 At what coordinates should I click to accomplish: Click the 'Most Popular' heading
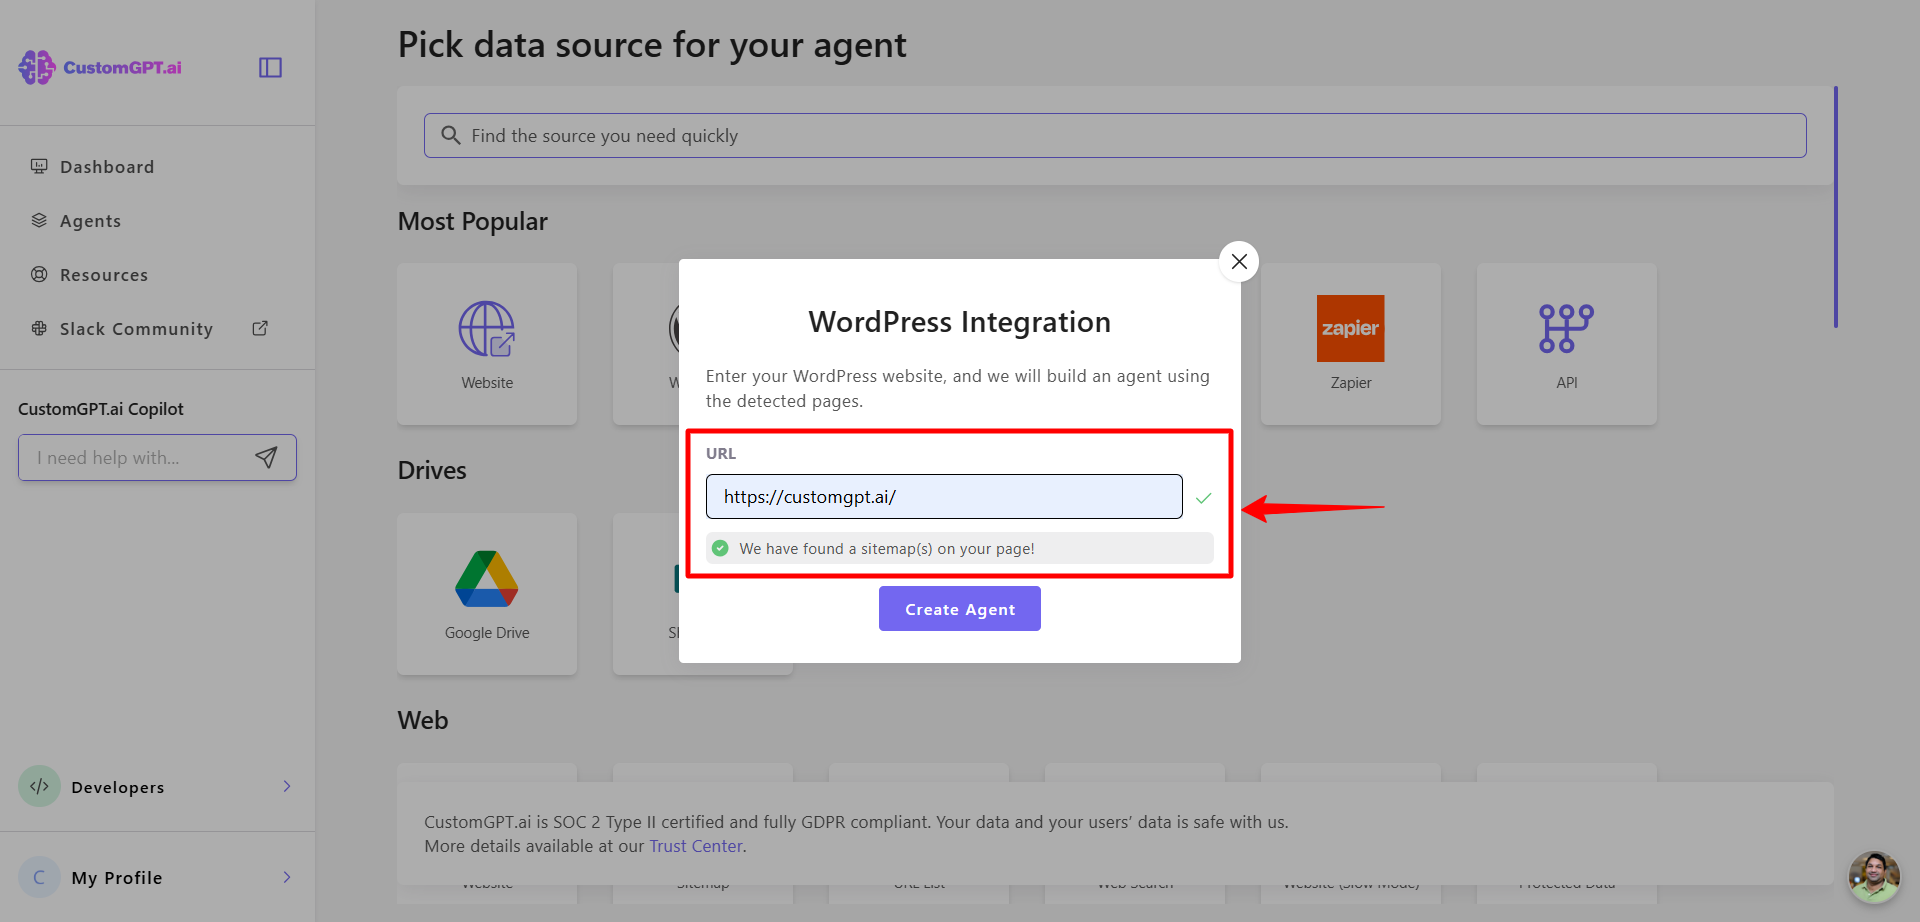473,221
